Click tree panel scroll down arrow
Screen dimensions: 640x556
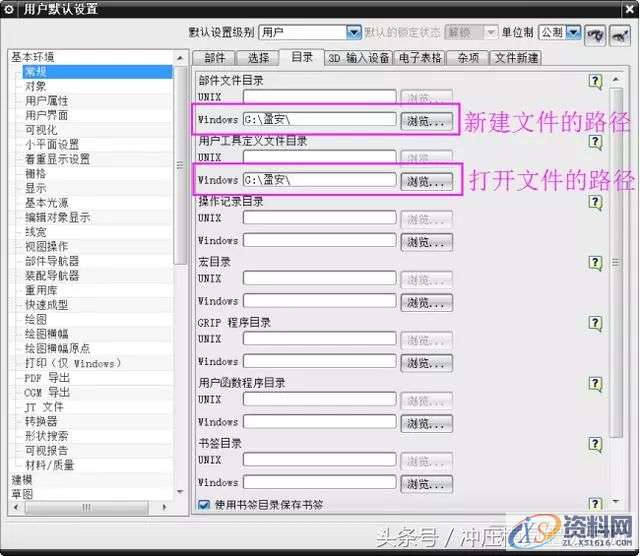[x=180, y=492]
